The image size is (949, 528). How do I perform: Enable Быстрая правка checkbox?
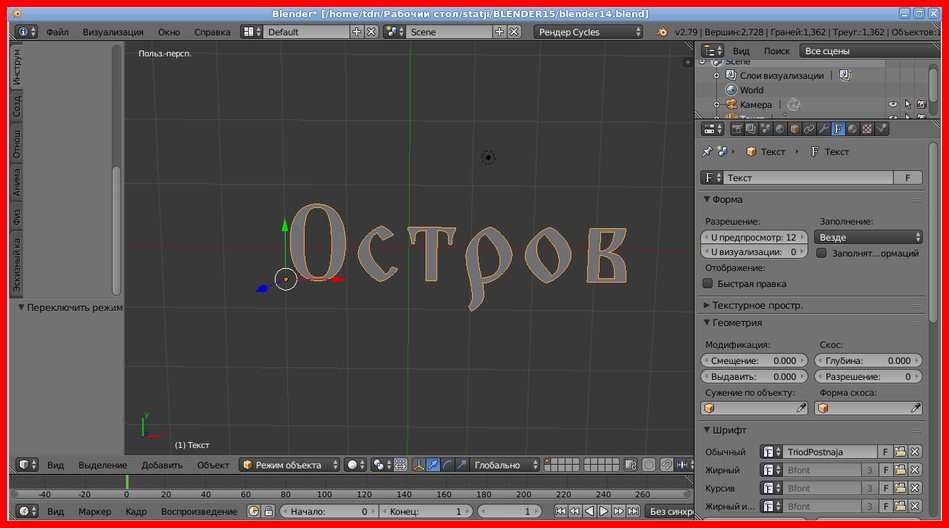pyautogui.click(x=708, y=283)
